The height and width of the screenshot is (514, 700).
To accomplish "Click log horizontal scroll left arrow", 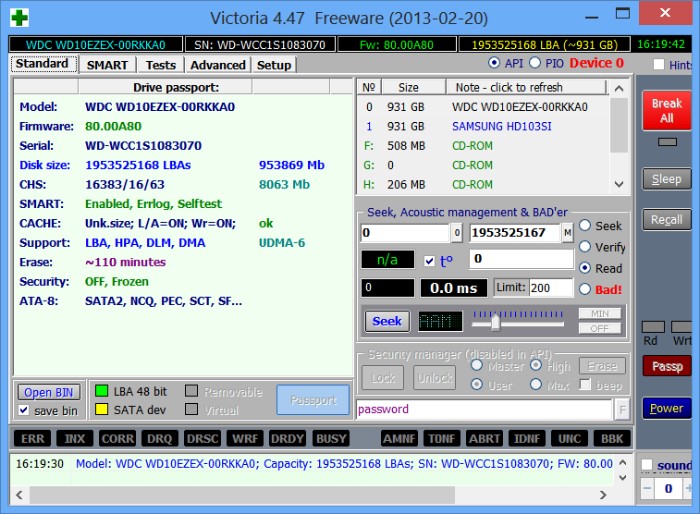I will 19,495.
